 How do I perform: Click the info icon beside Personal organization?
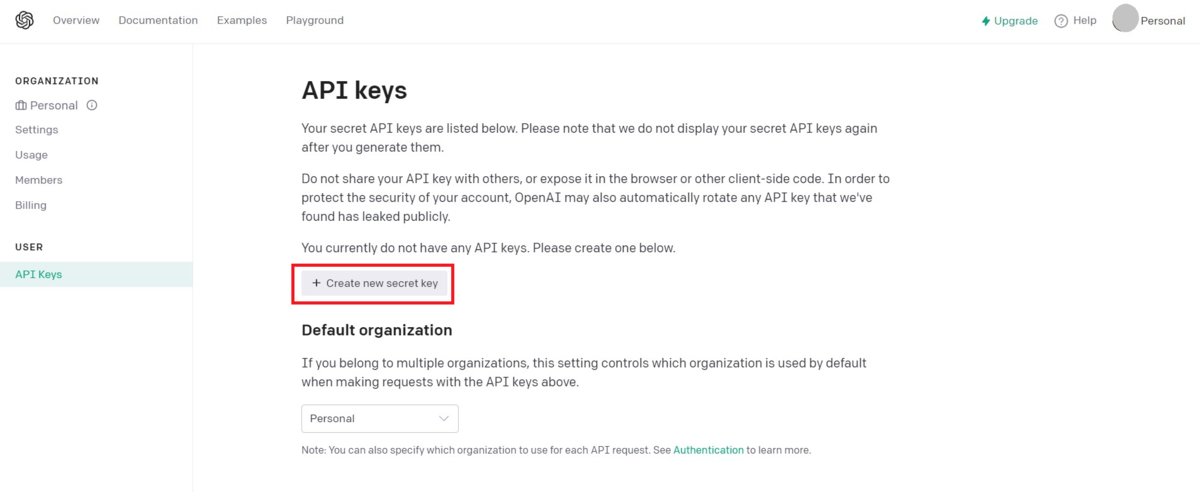pyautogui.click(x=92, y=105)
